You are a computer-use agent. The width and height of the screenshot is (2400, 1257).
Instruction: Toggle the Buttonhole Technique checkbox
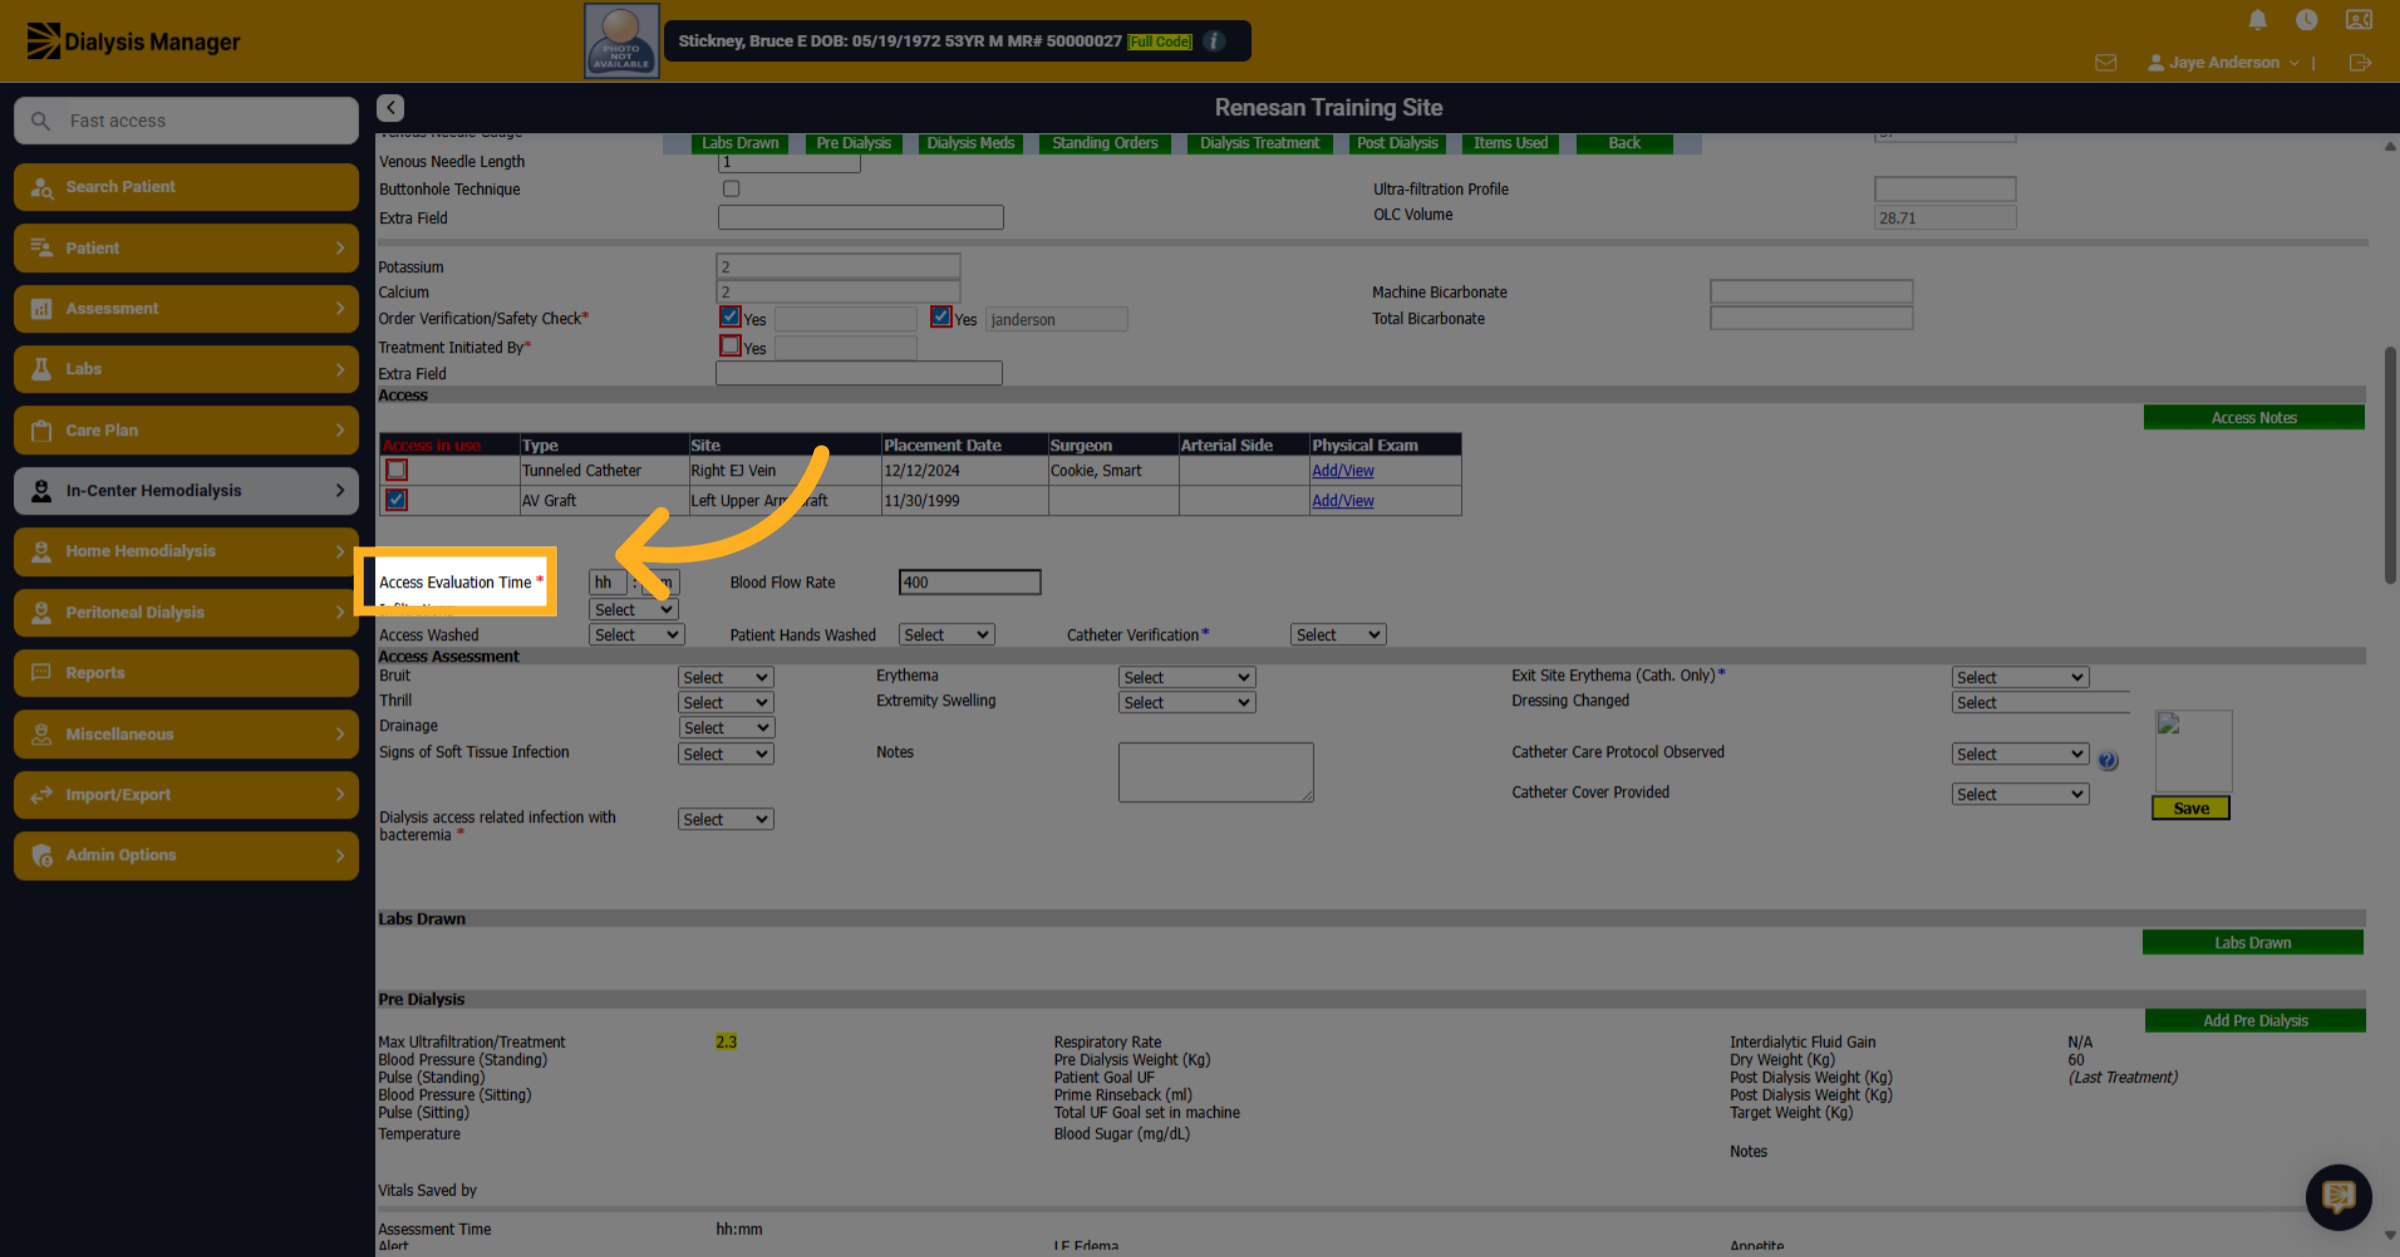pos(731,189)
